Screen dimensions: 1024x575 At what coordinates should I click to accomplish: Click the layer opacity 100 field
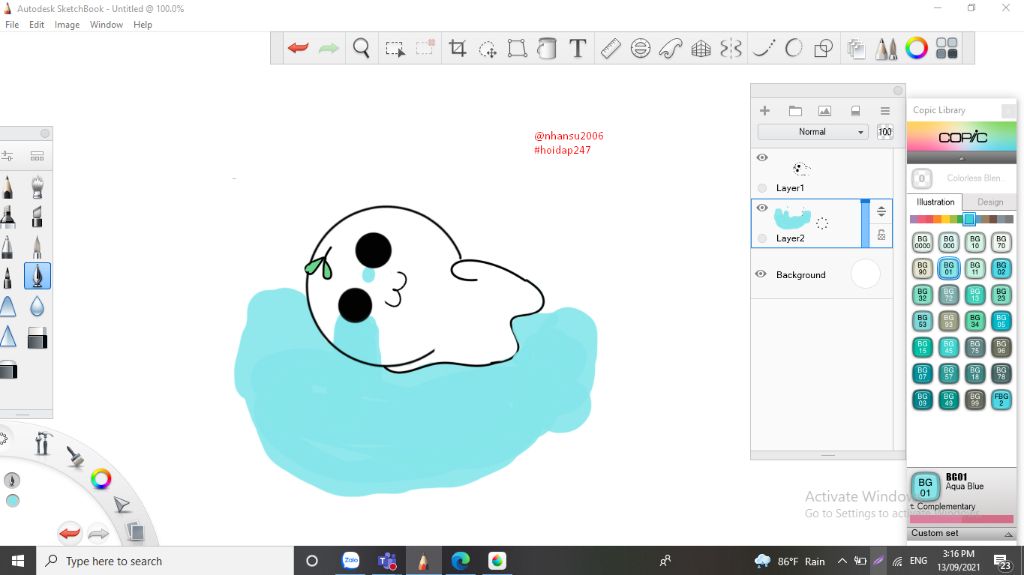point(884,131)
